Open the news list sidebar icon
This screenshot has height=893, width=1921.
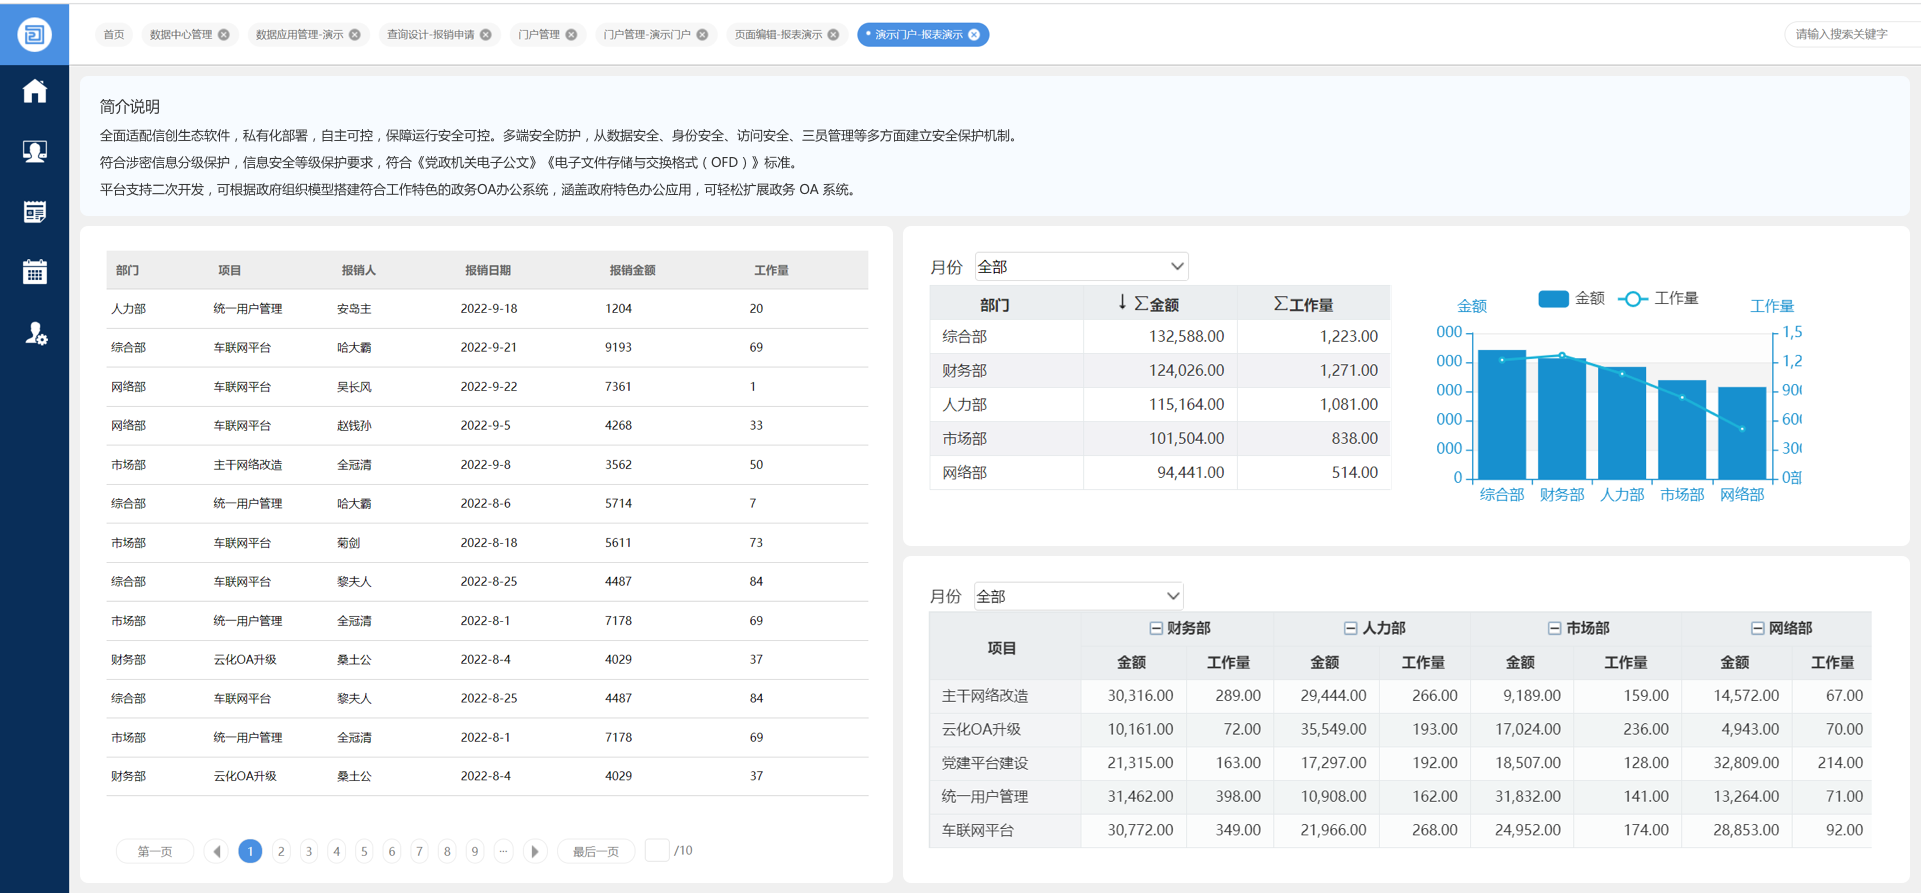click(35, 212)
